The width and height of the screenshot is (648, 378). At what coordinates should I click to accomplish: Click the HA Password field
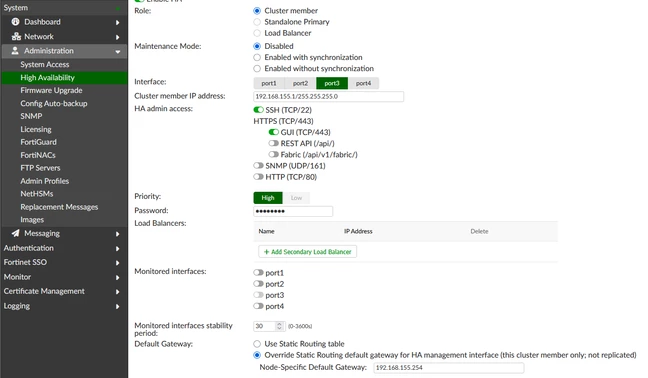click(x=293, y=211)
